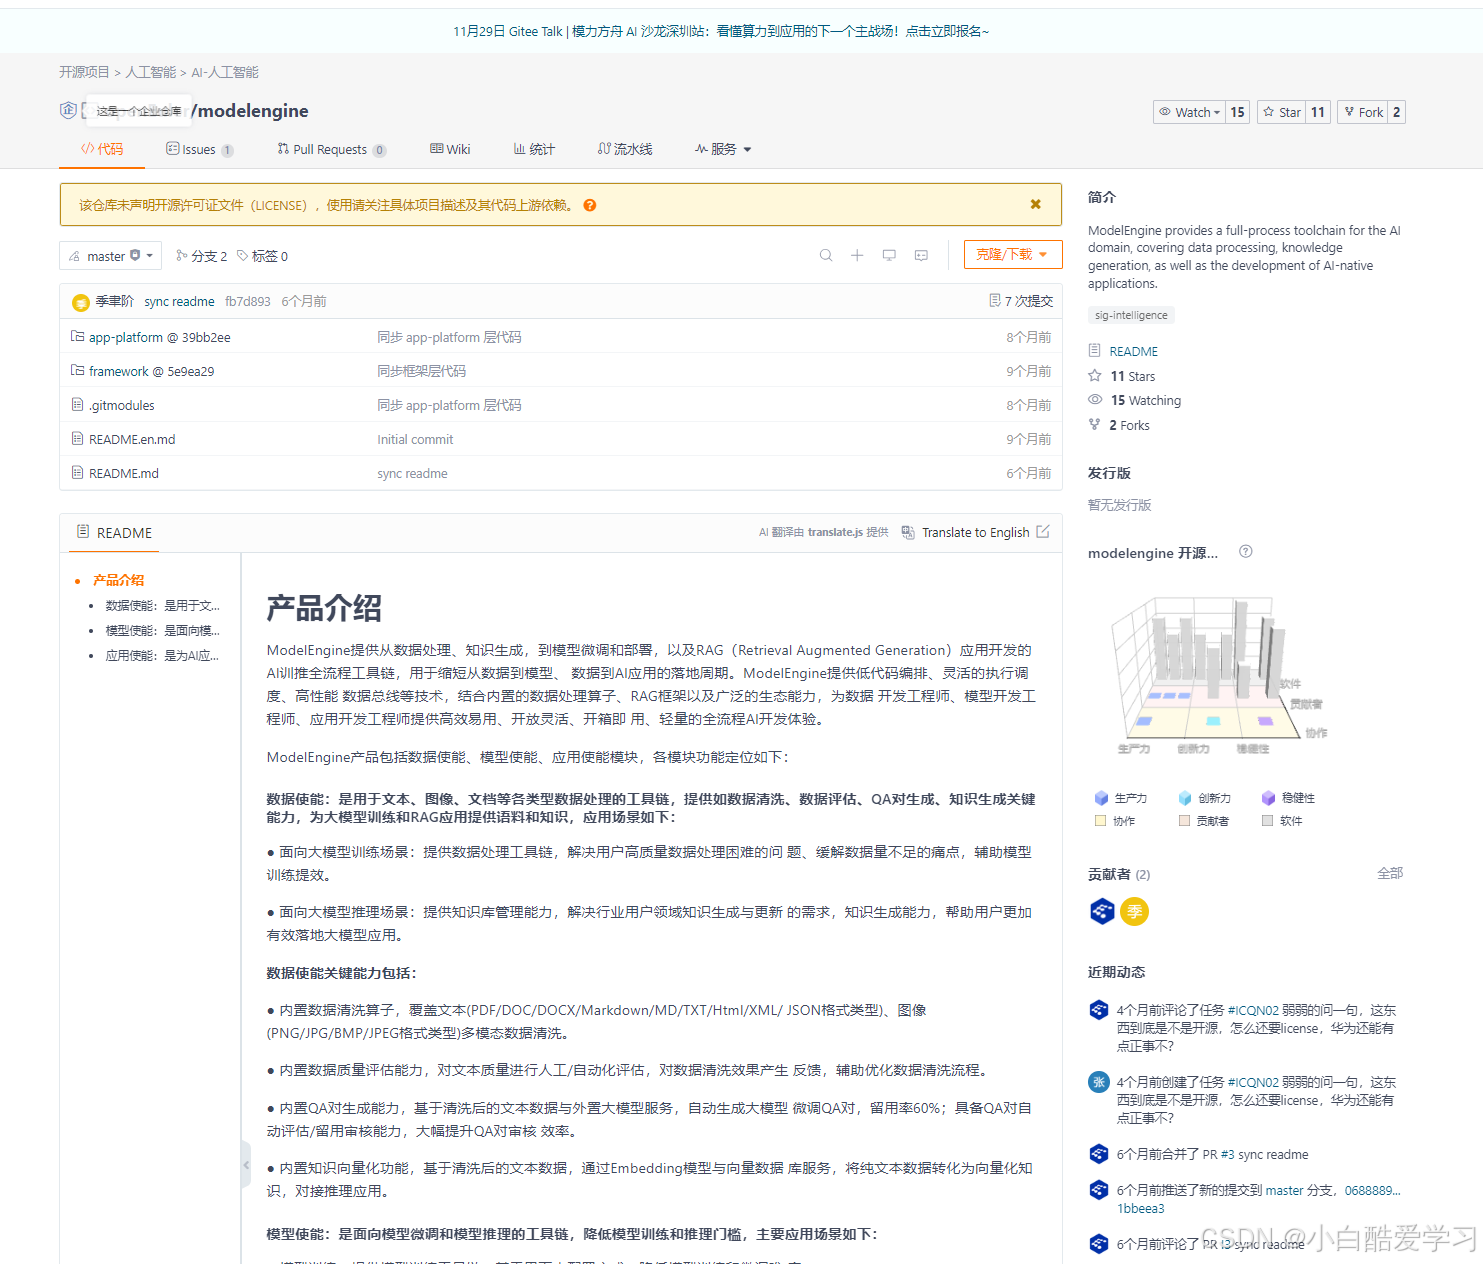
Task: View the 7 次提交 commit history
Action: tap(1021, 301)
